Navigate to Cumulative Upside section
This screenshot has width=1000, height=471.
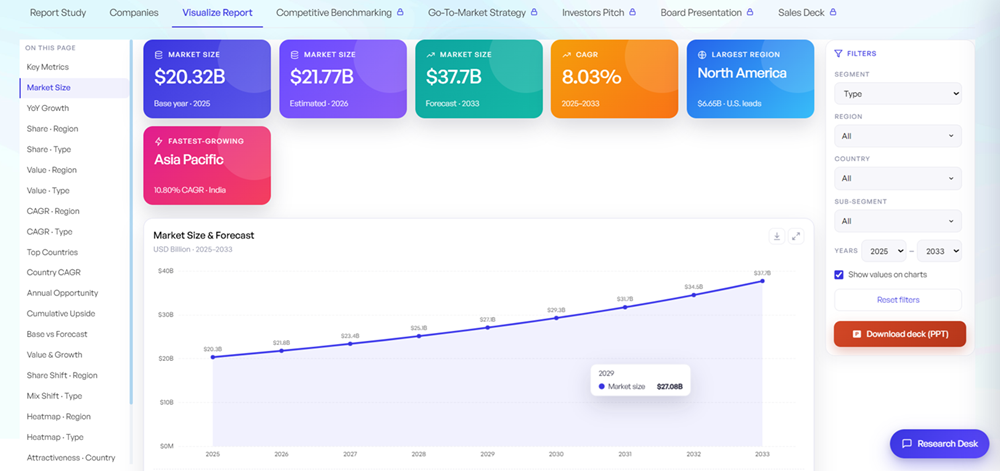point(61,314)
